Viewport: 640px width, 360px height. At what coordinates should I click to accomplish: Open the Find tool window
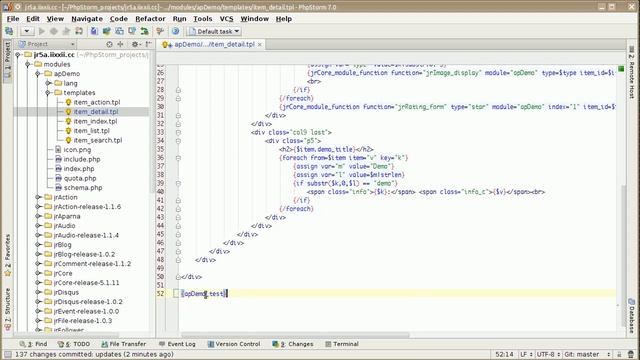coord(33,344)
